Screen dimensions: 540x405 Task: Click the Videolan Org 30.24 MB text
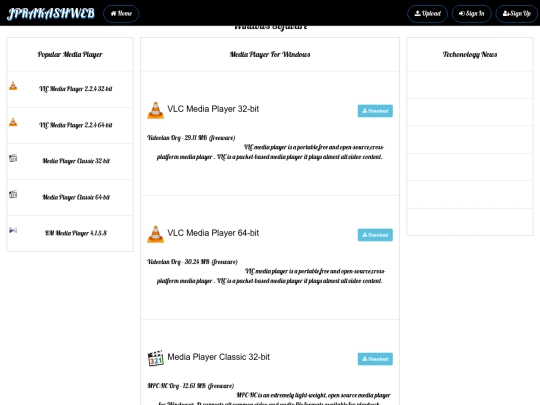[x=193, y=262]
